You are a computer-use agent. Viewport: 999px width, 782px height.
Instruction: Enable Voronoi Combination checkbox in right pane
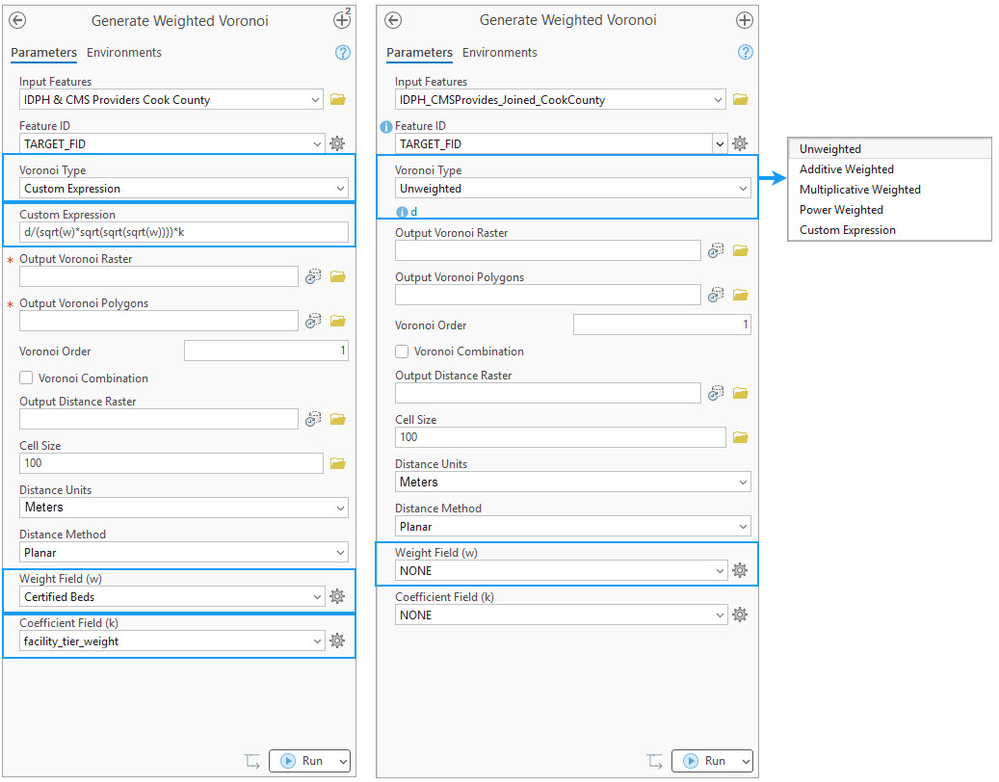[402, 351]
